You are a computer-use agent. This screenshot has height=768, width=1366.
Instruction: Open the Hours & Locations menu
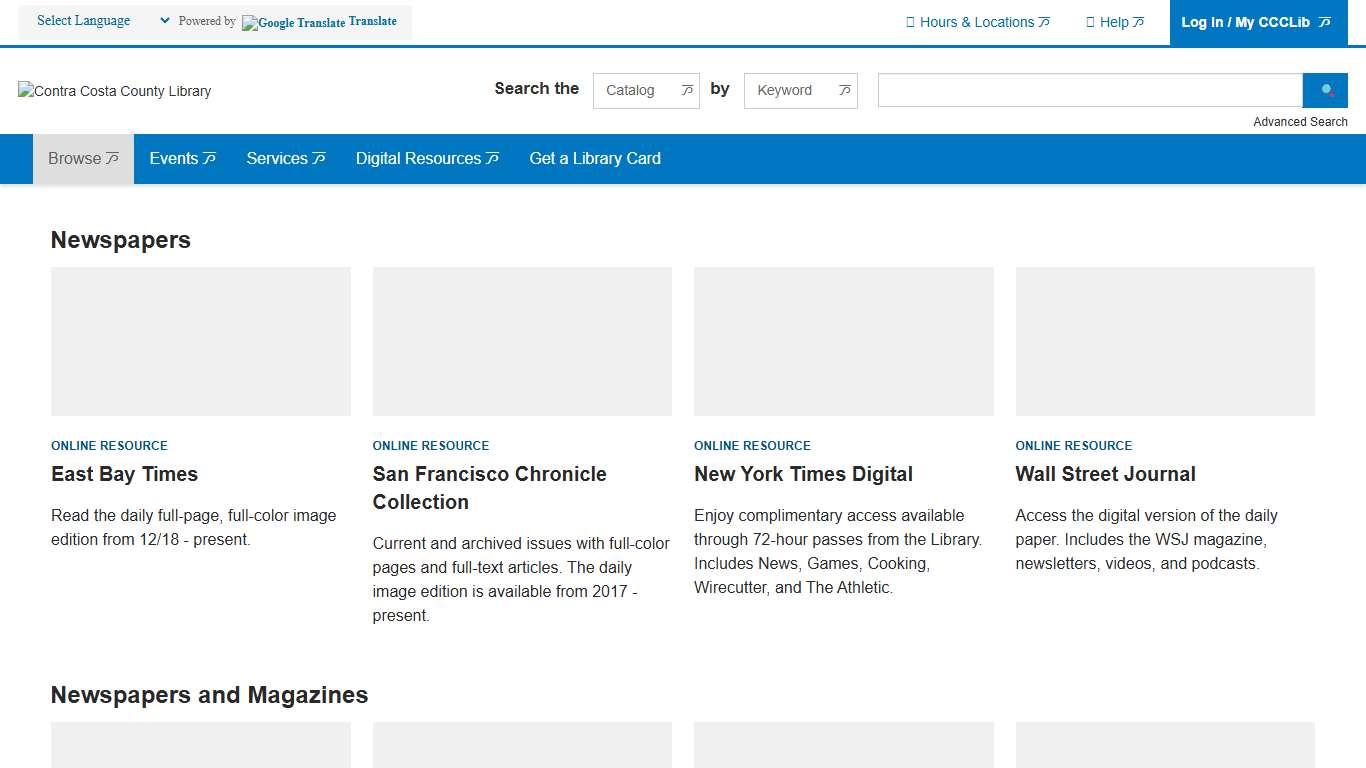[977, 22]
